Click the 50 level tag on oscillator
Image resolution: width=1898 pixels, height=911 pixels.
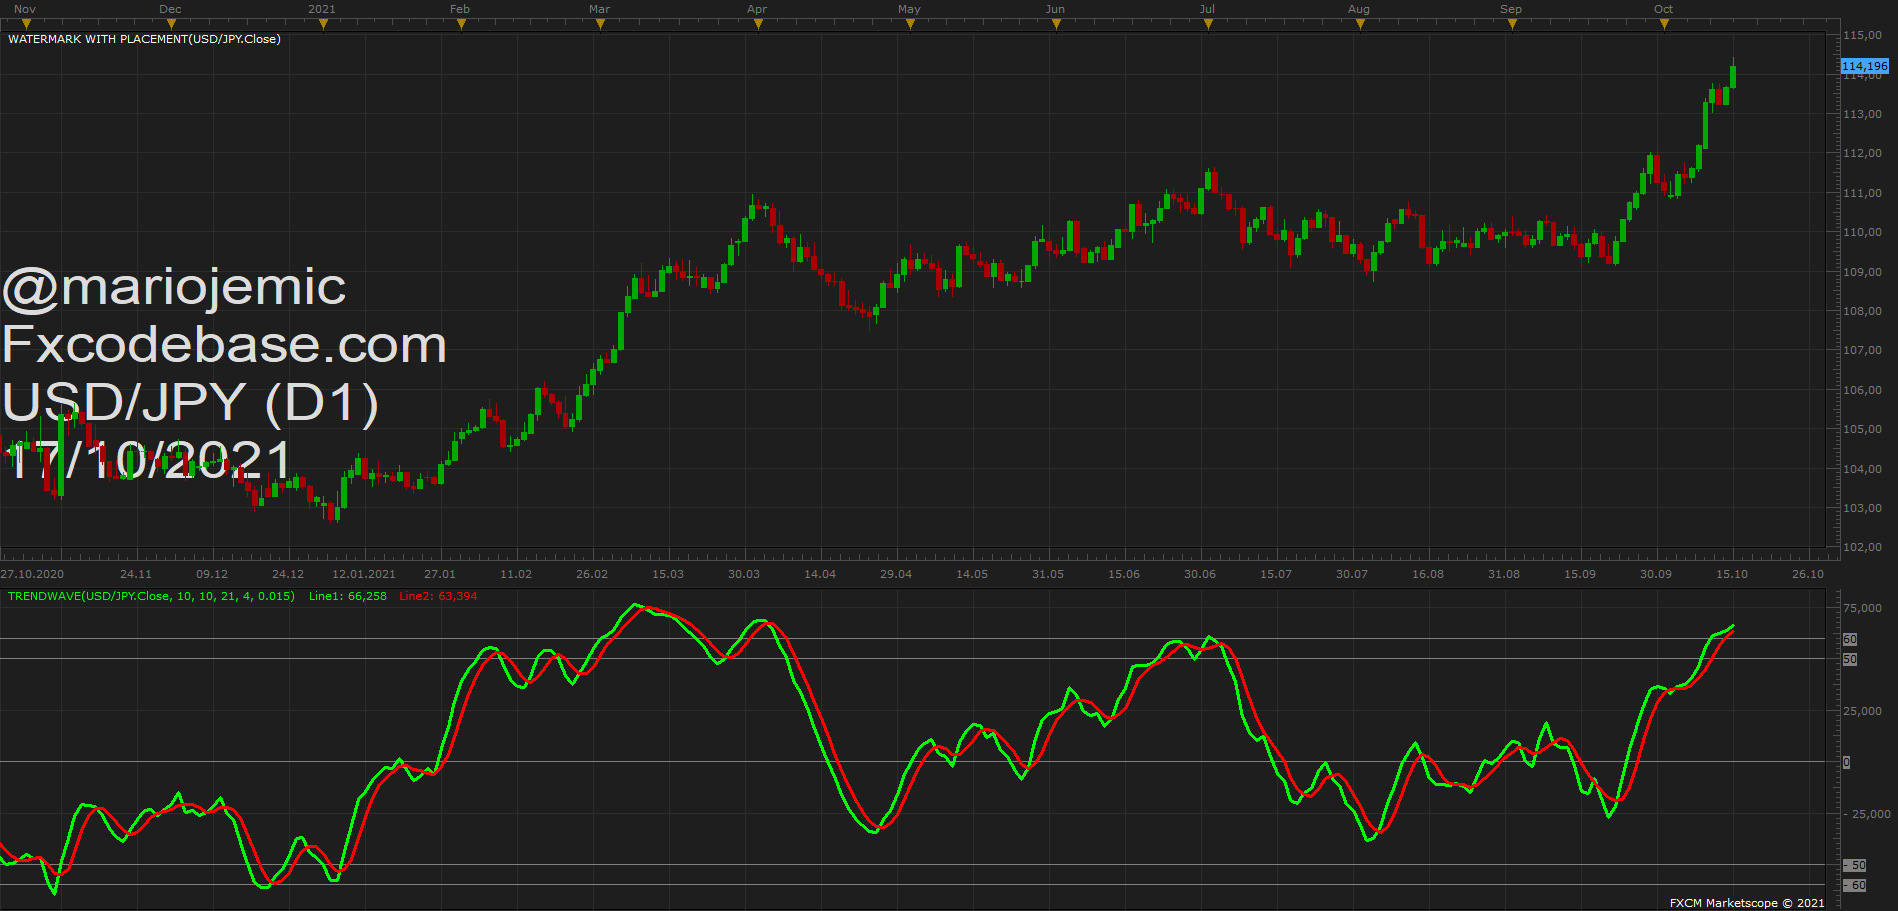tap(1850, 659)
